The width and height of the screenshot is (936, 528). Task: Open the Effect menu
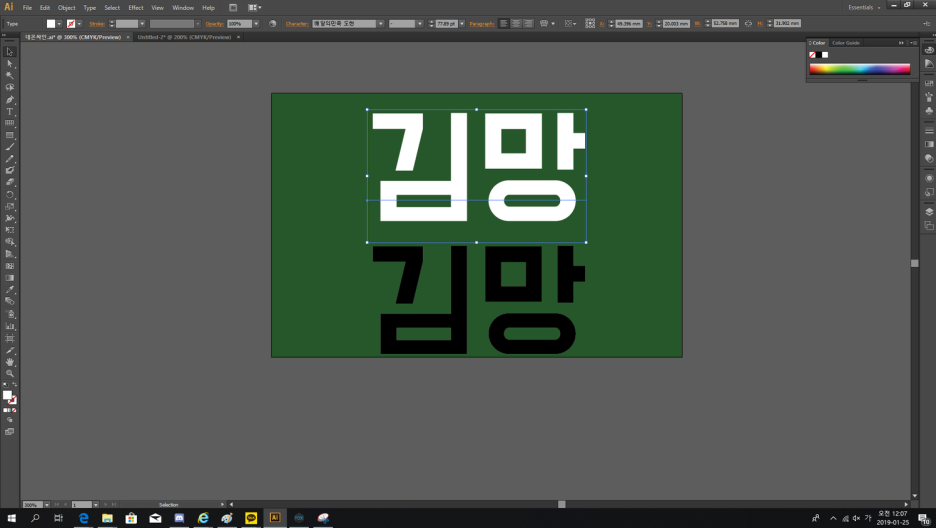[135, 7]
